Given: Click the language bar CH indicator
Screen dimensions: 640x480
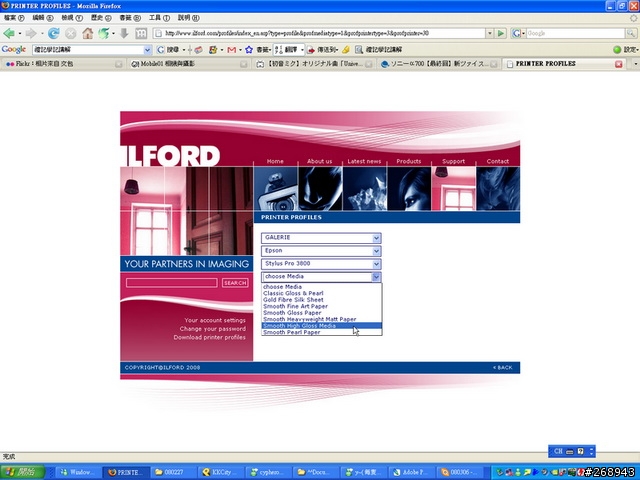Looking at the screenshot, I should coord(558,451).
